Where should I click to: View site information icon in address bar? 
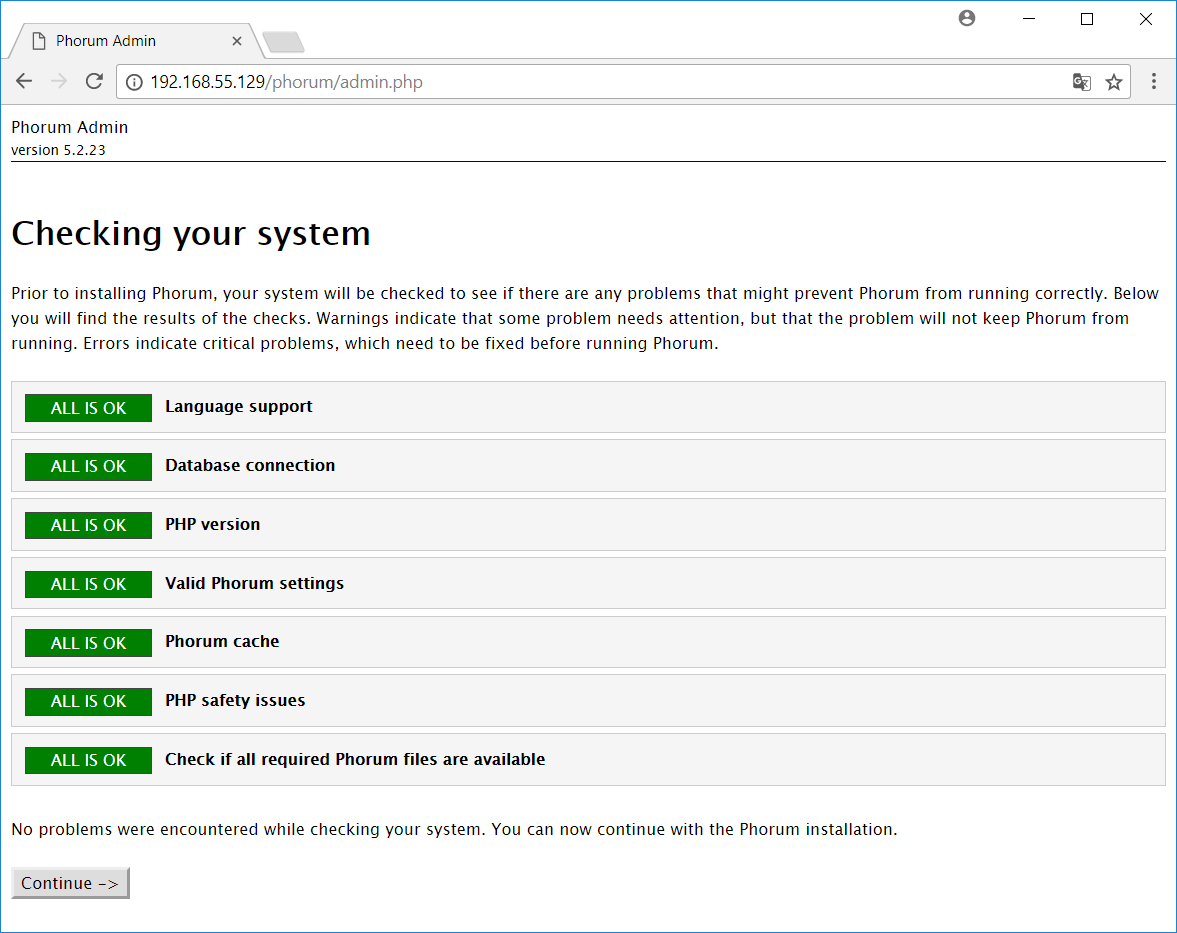(134, 82)
